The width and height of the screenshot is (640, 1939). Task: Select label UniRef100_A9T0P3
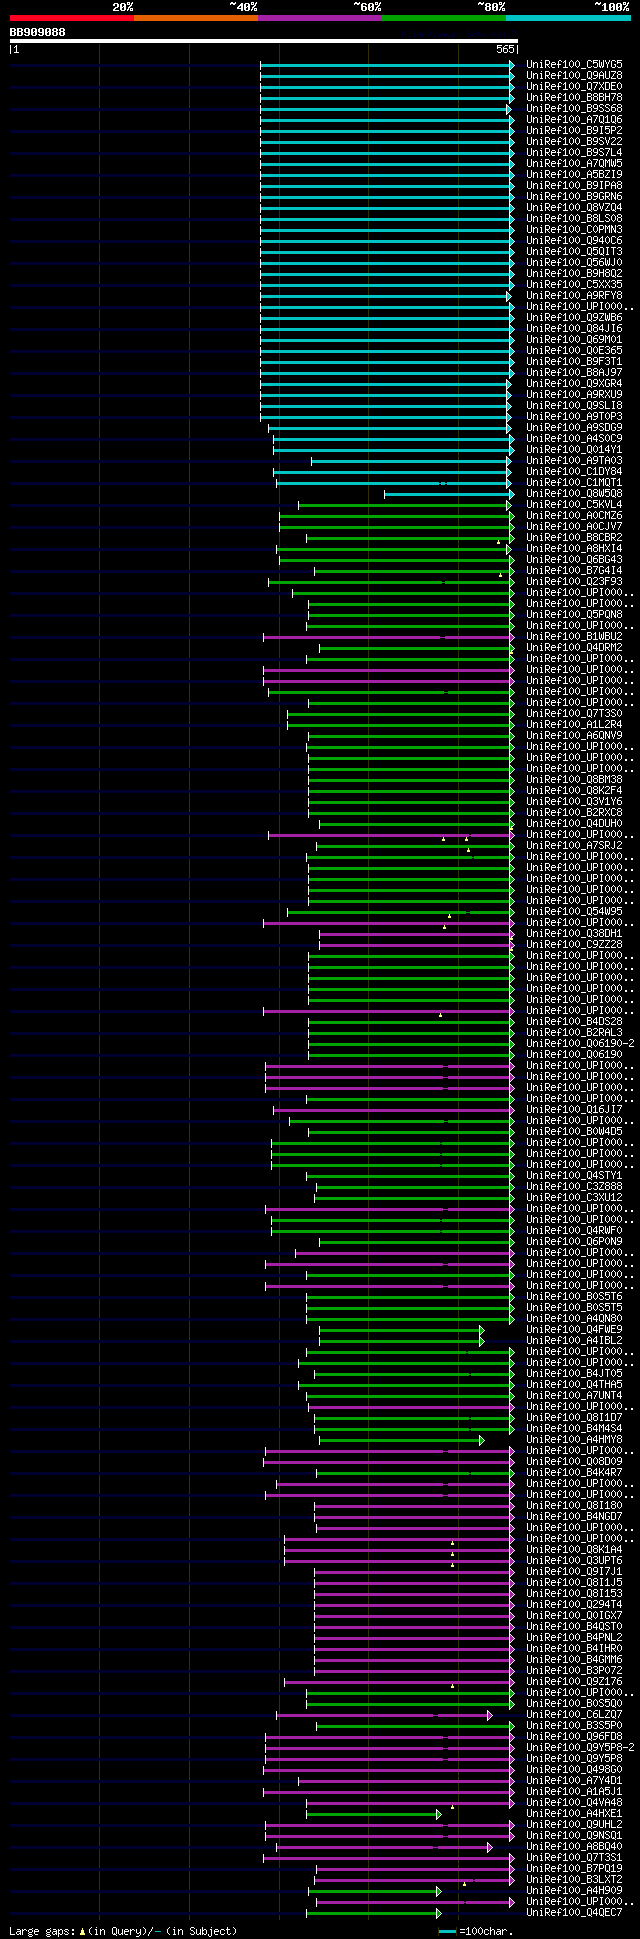pos(574,416)
